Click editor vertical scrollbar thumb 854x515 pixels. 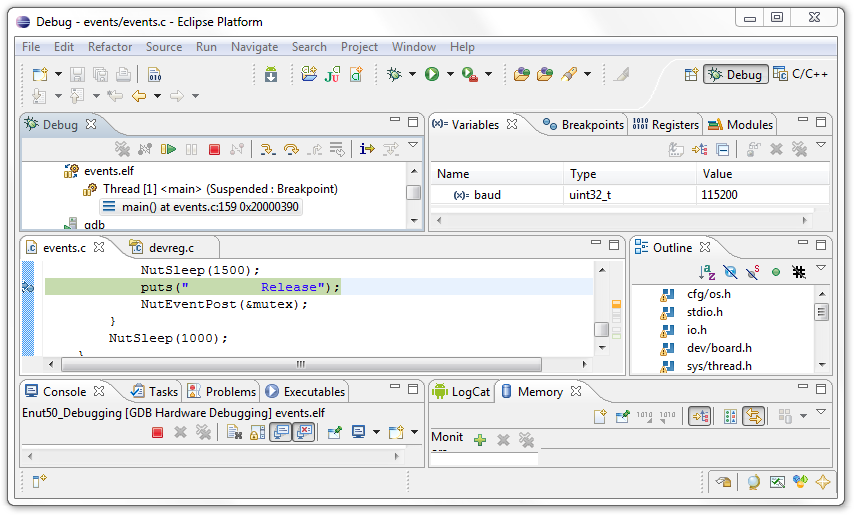tap(602, 329)
